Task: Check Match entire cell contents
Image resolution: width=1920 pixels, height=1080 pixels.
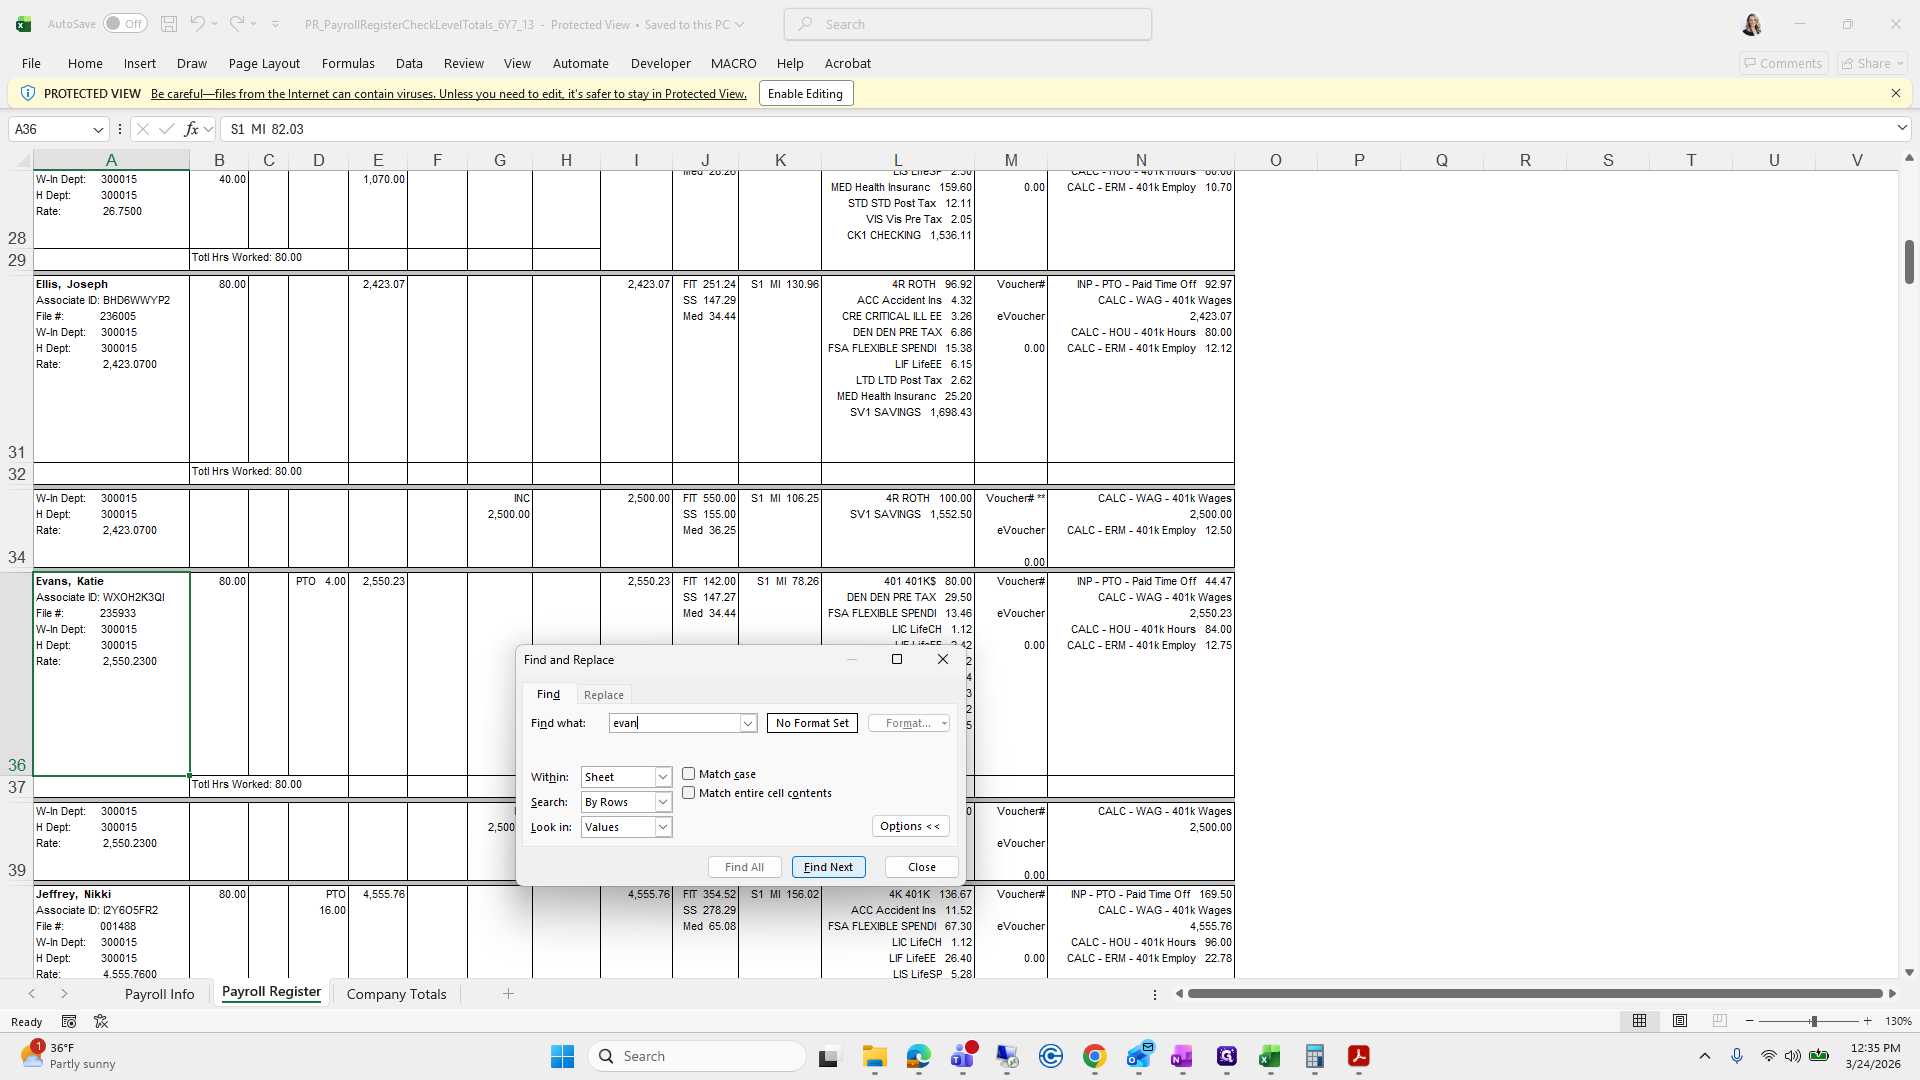Action: tap(689, 793)
